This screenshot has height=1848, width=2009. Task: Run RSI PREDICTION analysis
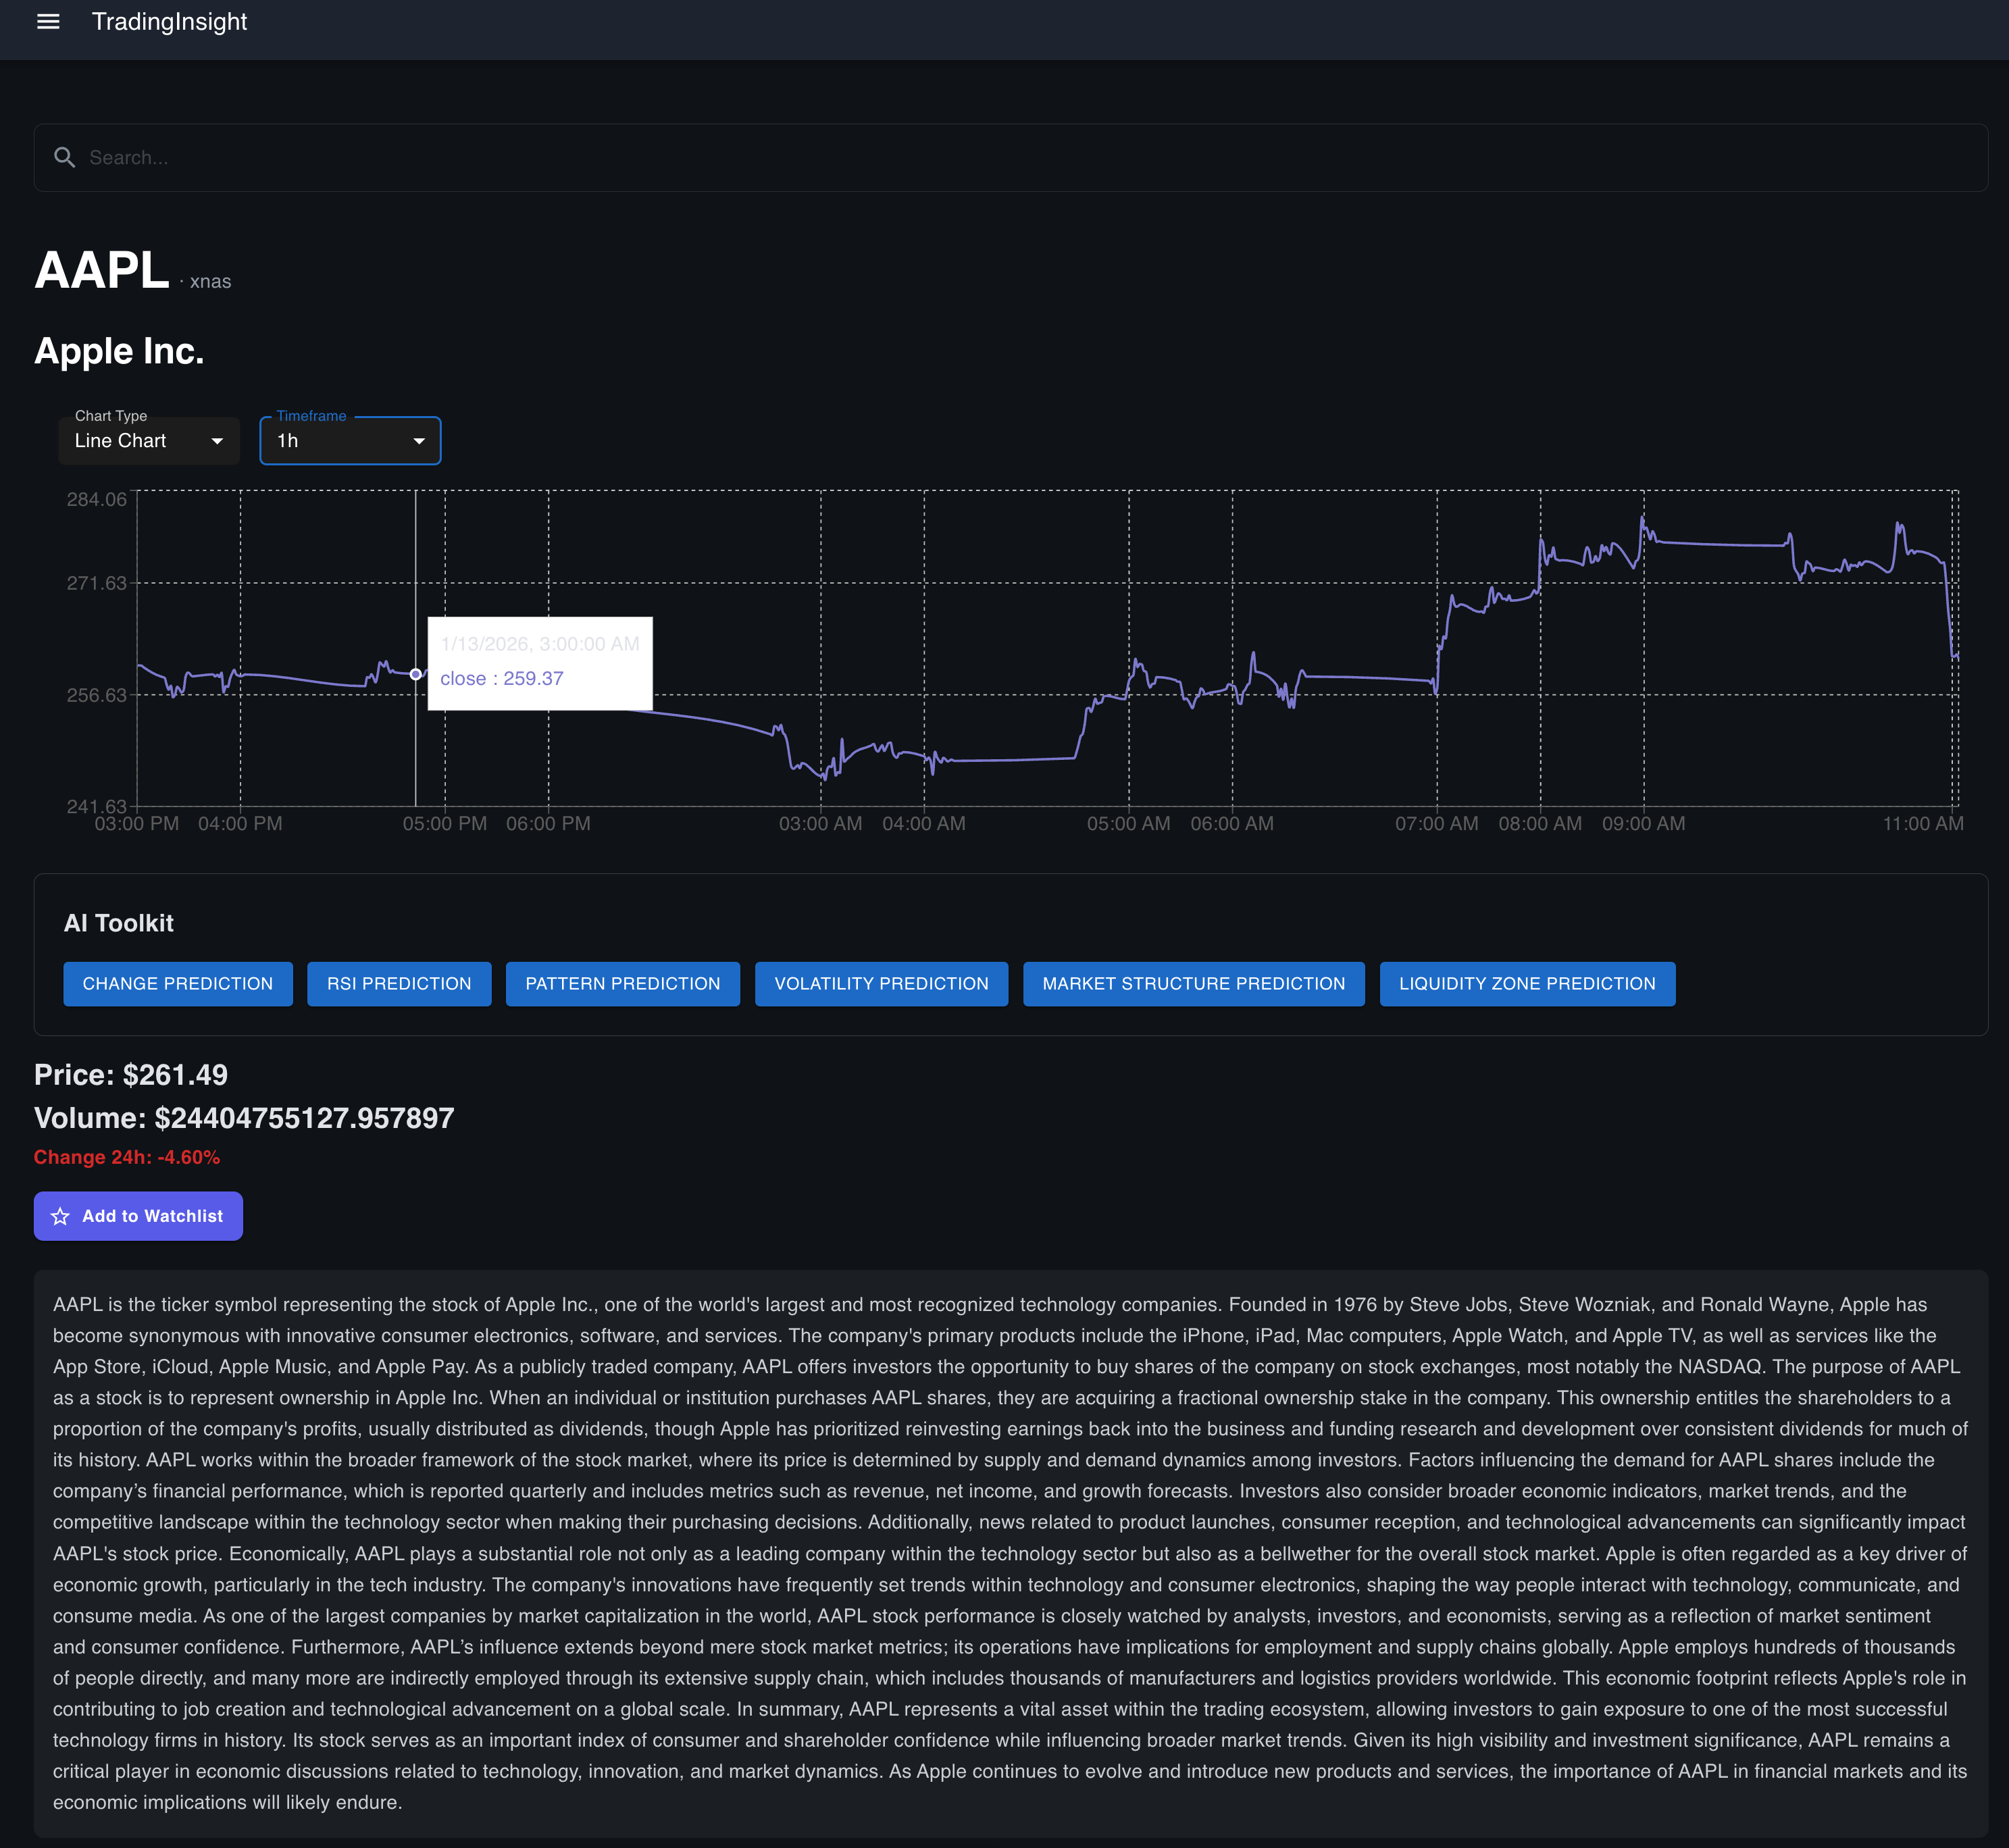(x=399, y=983)
